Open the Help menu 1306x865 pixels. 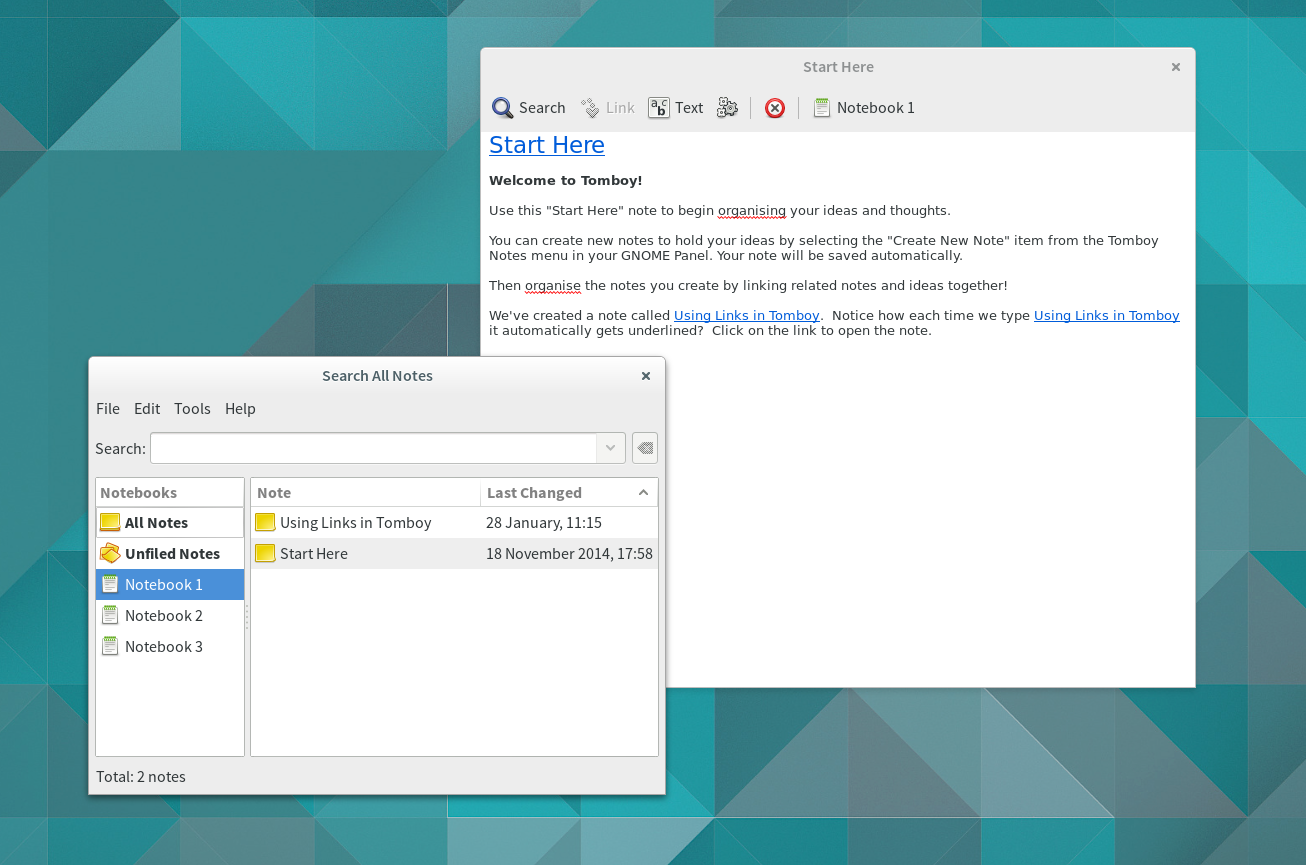[x=240, y=408]
